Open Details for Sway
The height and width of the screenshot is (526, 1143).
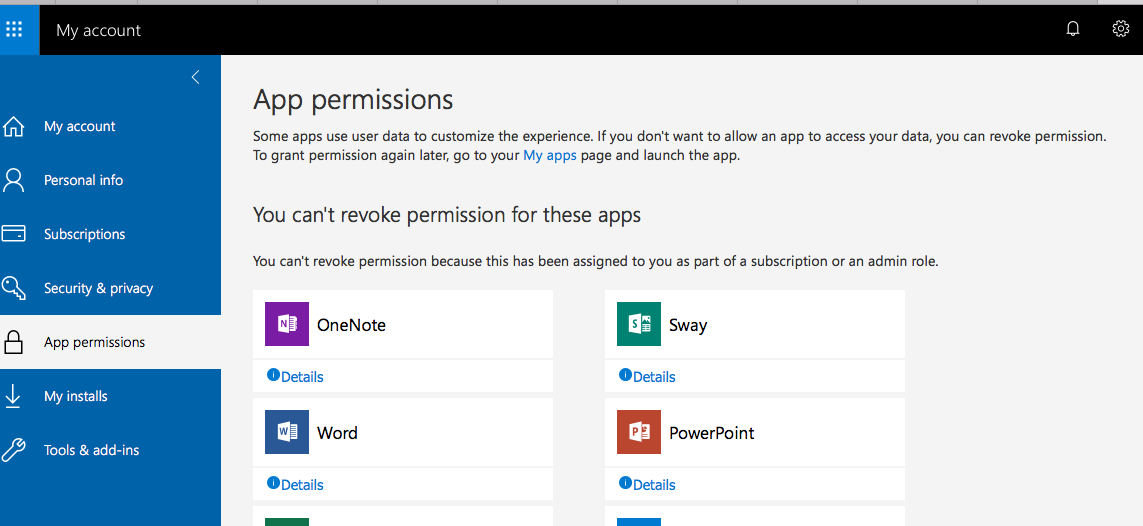(654, 377)
